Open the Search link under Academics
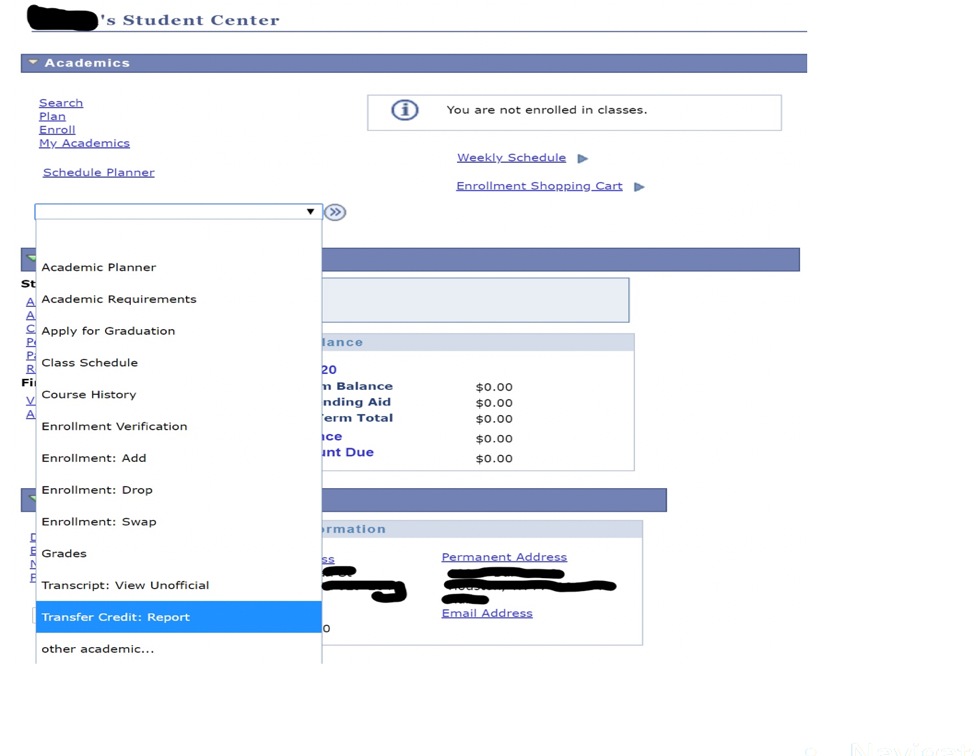 click(x=61, y=103)
